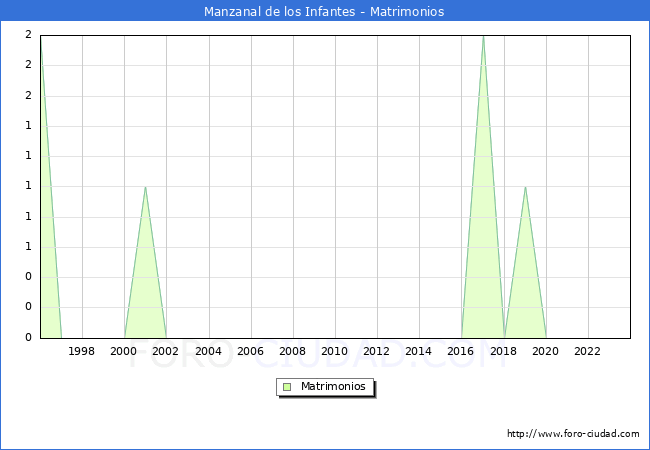Click the 'Matrimonios' legend label

333,386
